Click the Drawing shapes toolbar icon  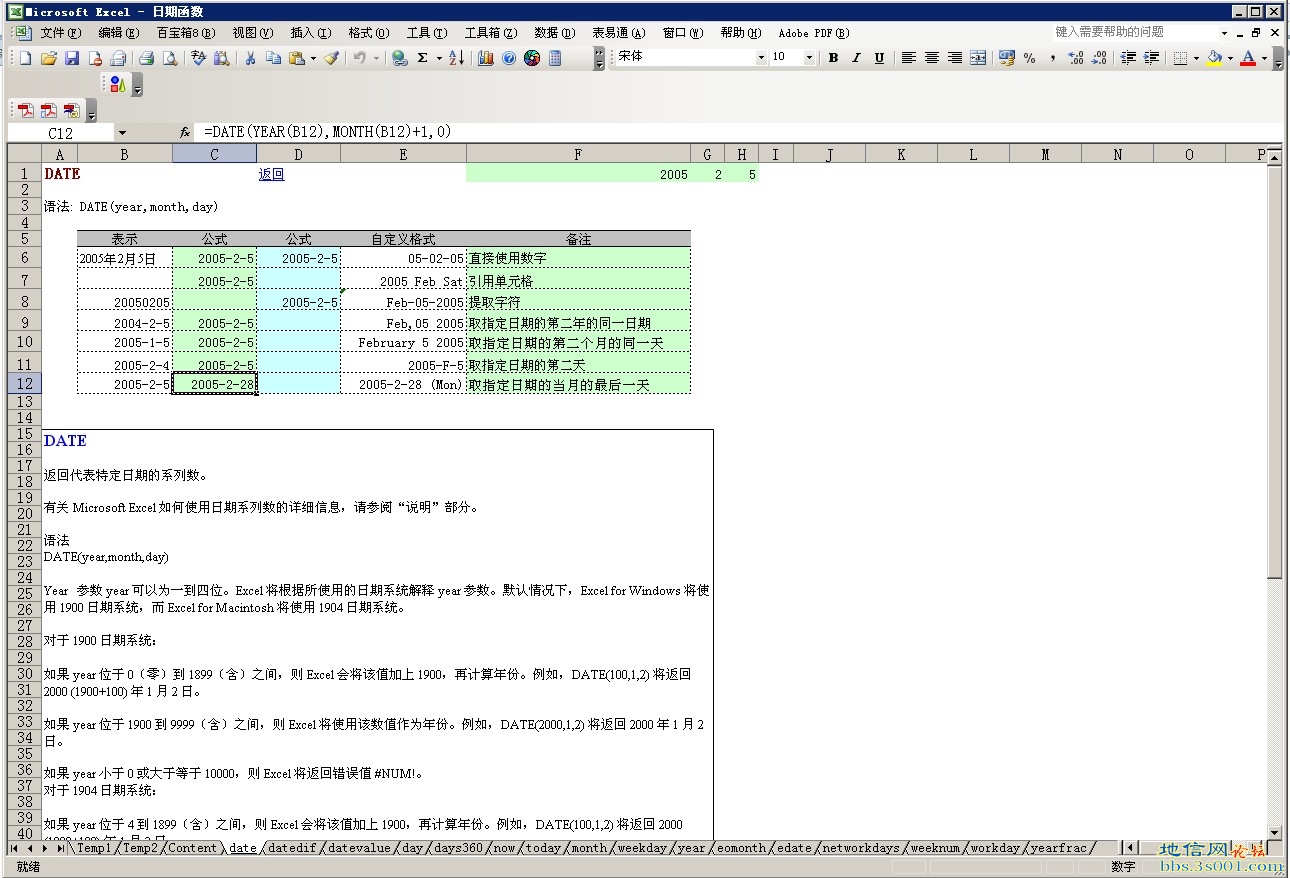pyautogui.click(x=117, y=85)
